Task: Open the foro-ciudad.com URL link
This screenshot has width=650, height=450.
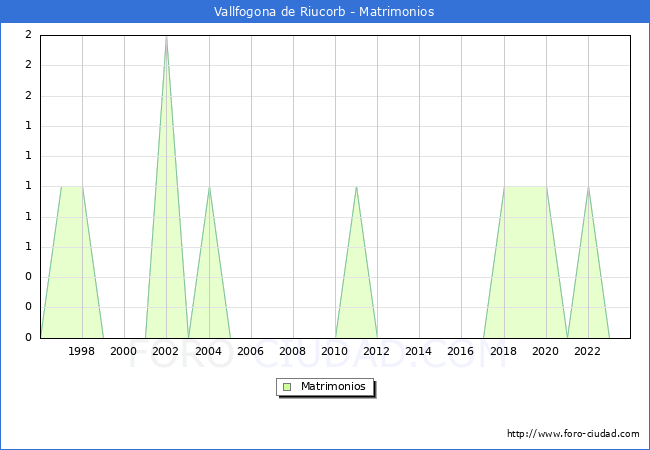Action: coord(573,434)
